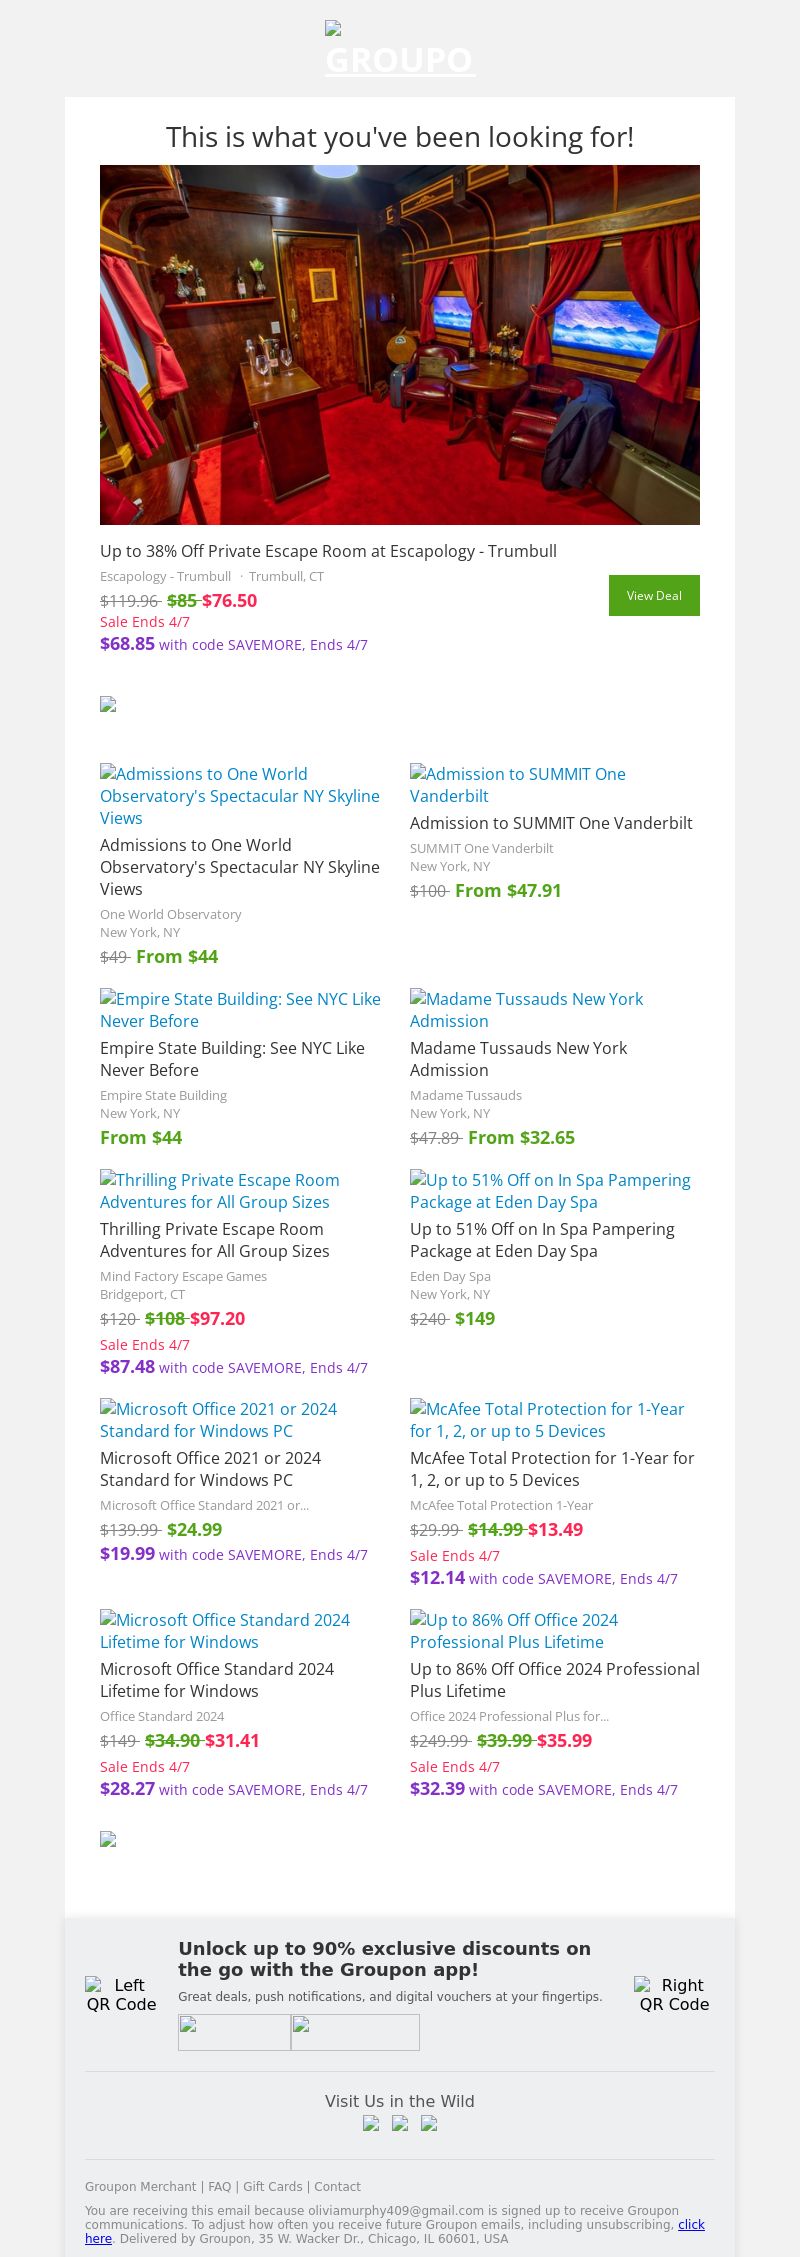Open the Gift Cards footer link

pyautogui.click(x=272, y=2187)
